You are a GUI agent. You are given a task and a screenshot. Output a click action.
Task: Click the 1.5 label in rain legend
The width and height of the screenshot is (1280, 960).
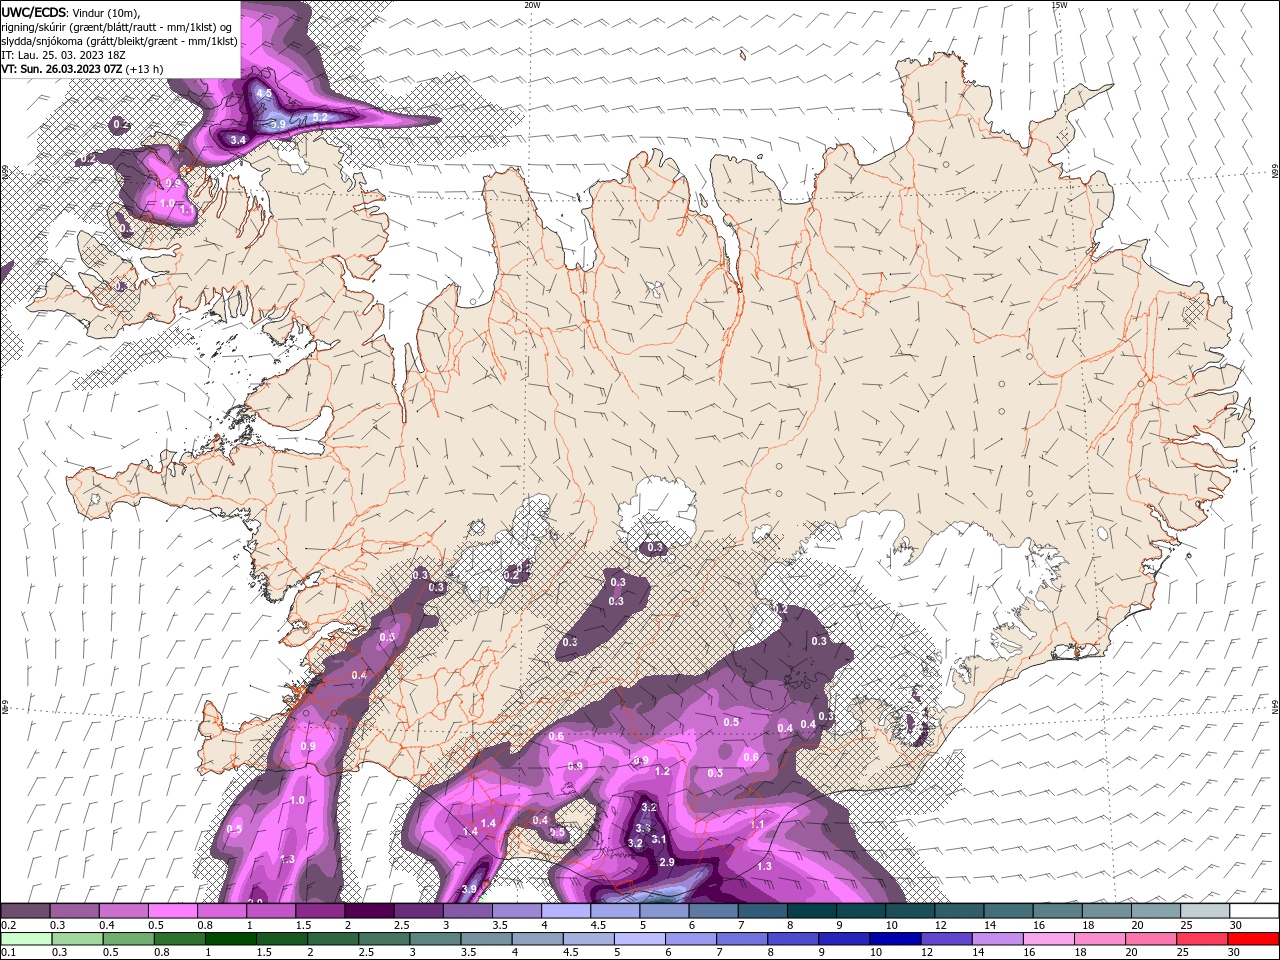264,952
